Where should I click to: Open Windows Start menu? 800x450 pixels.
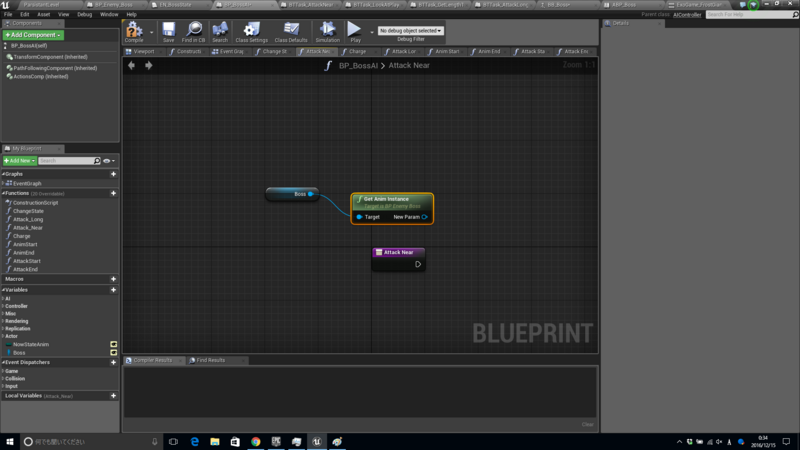coord(10,441)
